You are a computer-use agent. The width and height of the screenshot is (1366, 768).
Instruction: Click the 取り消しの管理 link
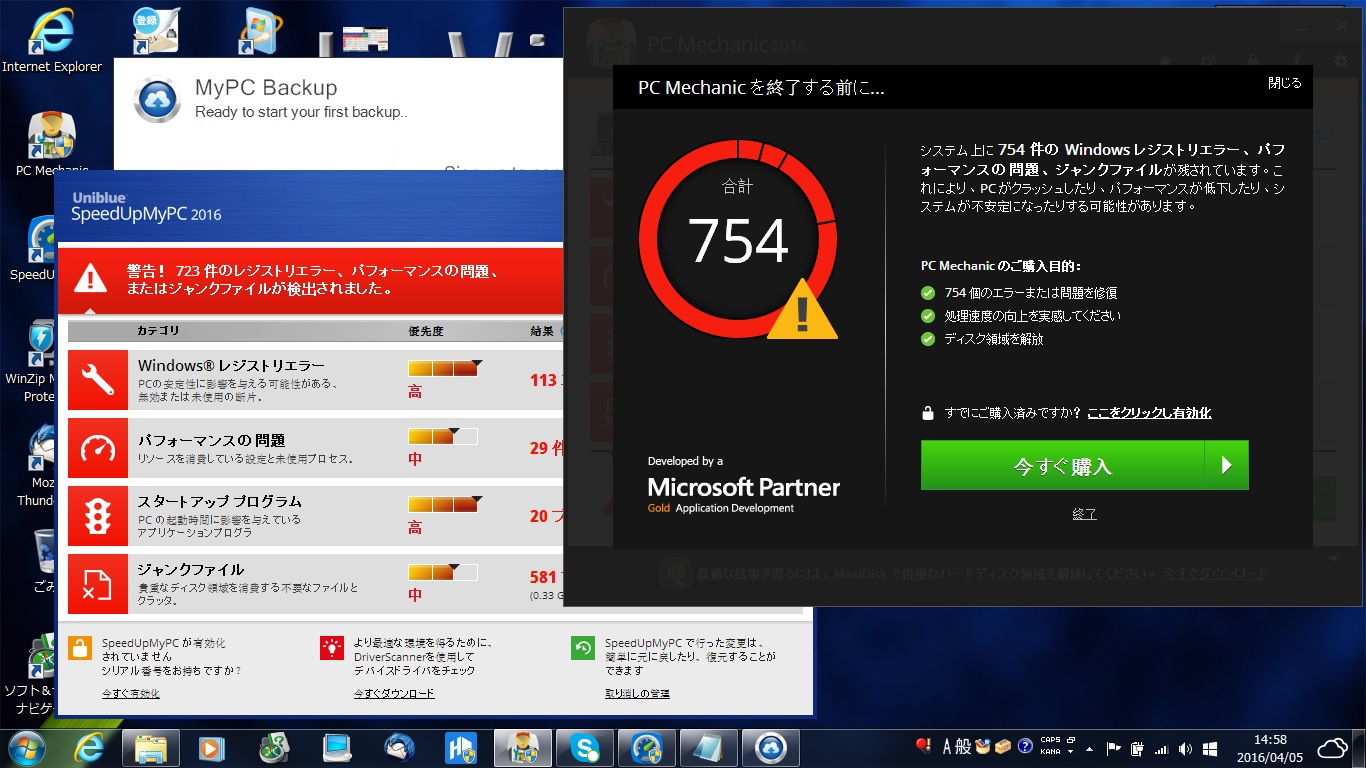tap(637, 693)
